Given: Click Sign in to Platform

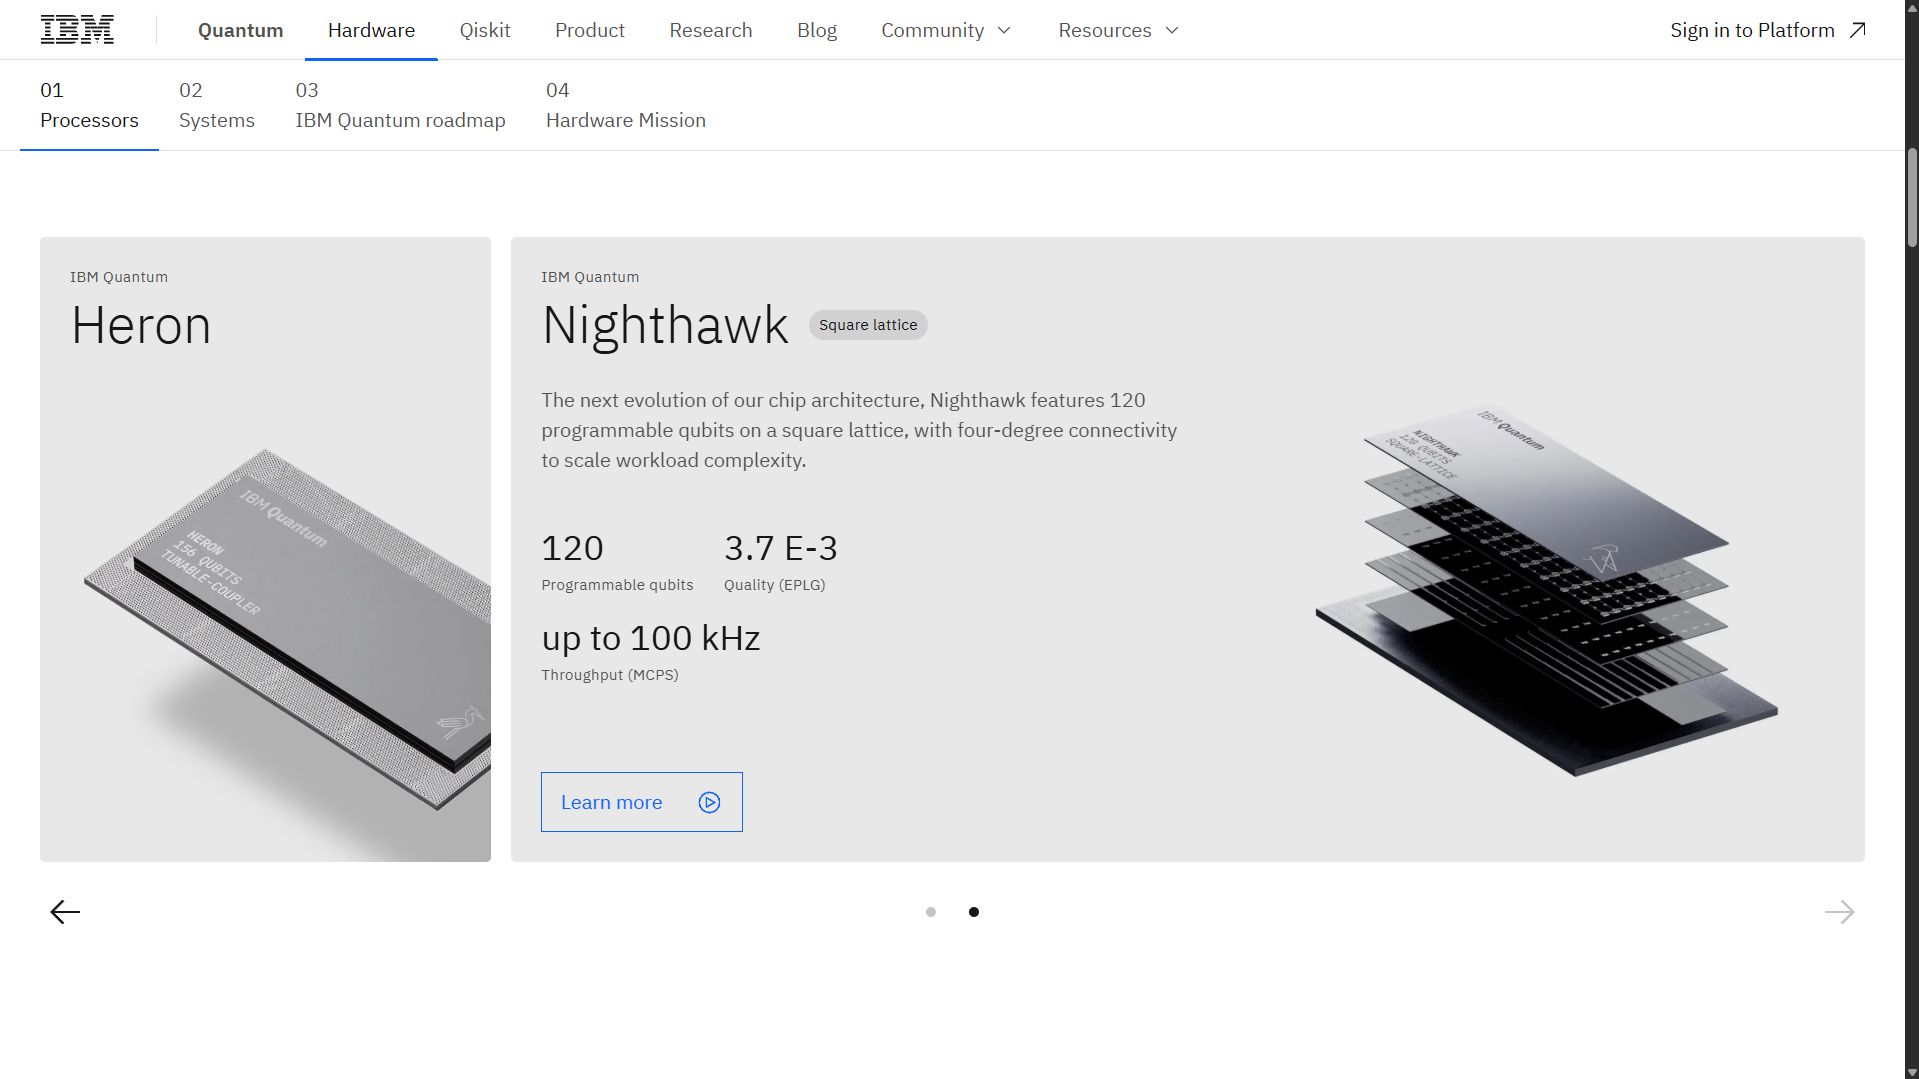Looking at the screenshot, I should 1768,30.
